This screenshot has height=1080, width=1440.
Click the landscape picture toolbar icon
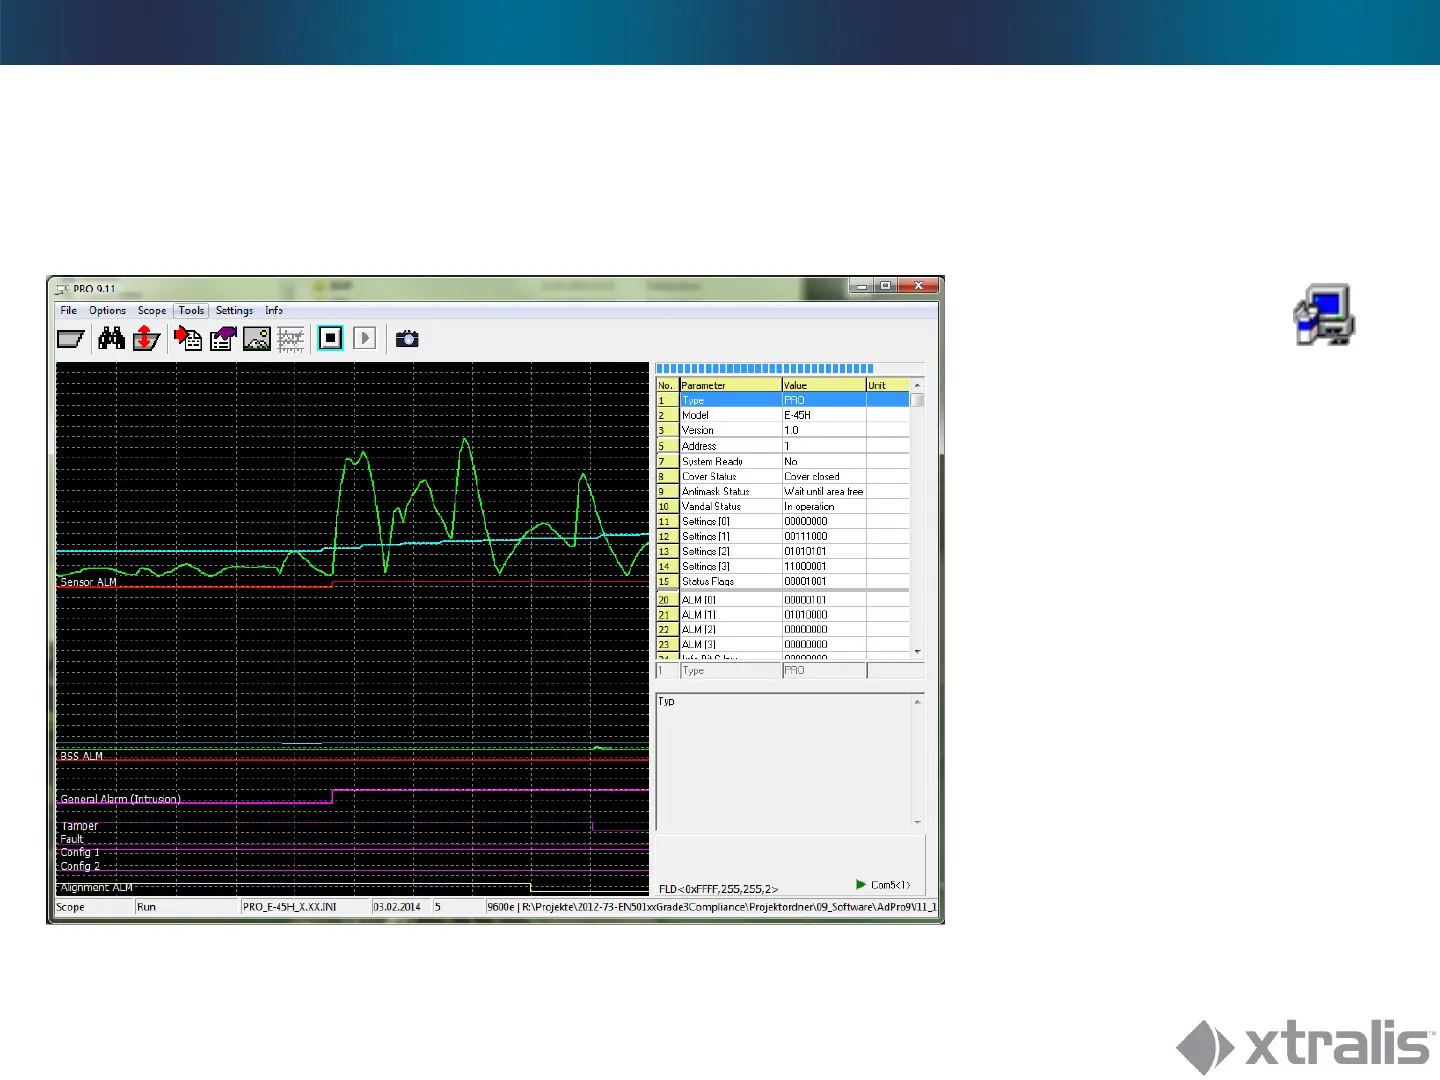pyautogui.click(x=256, y=339)
